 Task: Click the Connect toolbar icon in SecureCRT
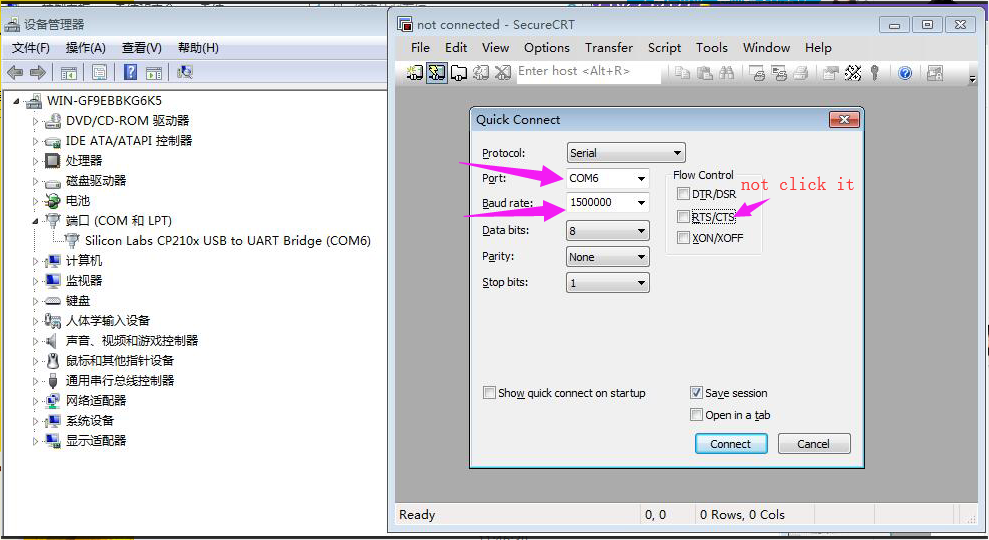coord(414,73)
